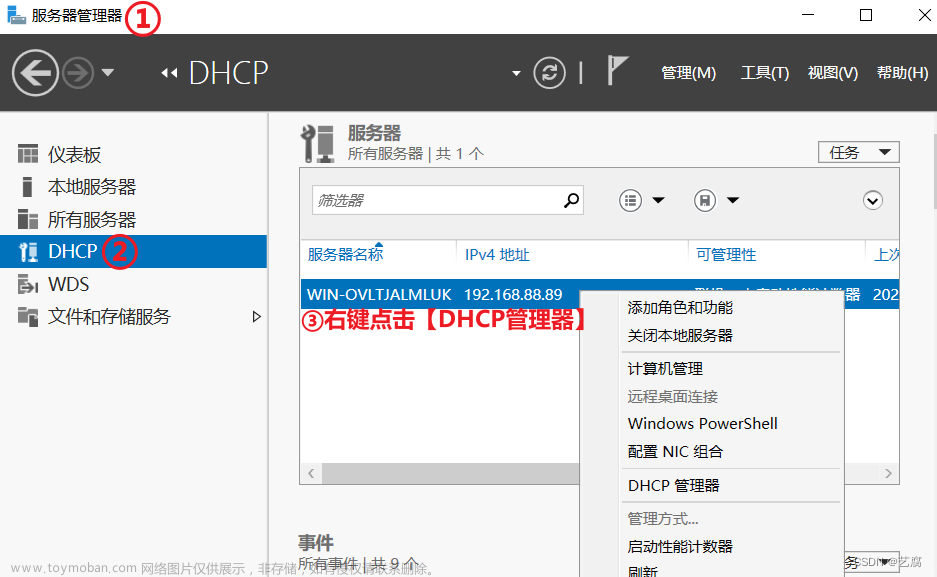This screenshot has height=577, width=937.
Task: Open the notifications flag icon
Action: point(617,70)
